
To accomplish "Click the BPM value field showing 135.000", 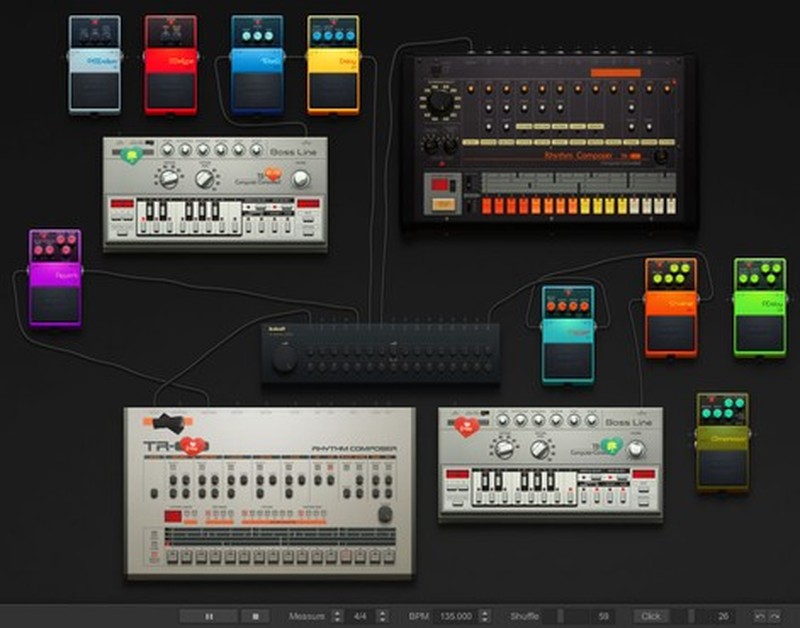I will click(455, 614).
